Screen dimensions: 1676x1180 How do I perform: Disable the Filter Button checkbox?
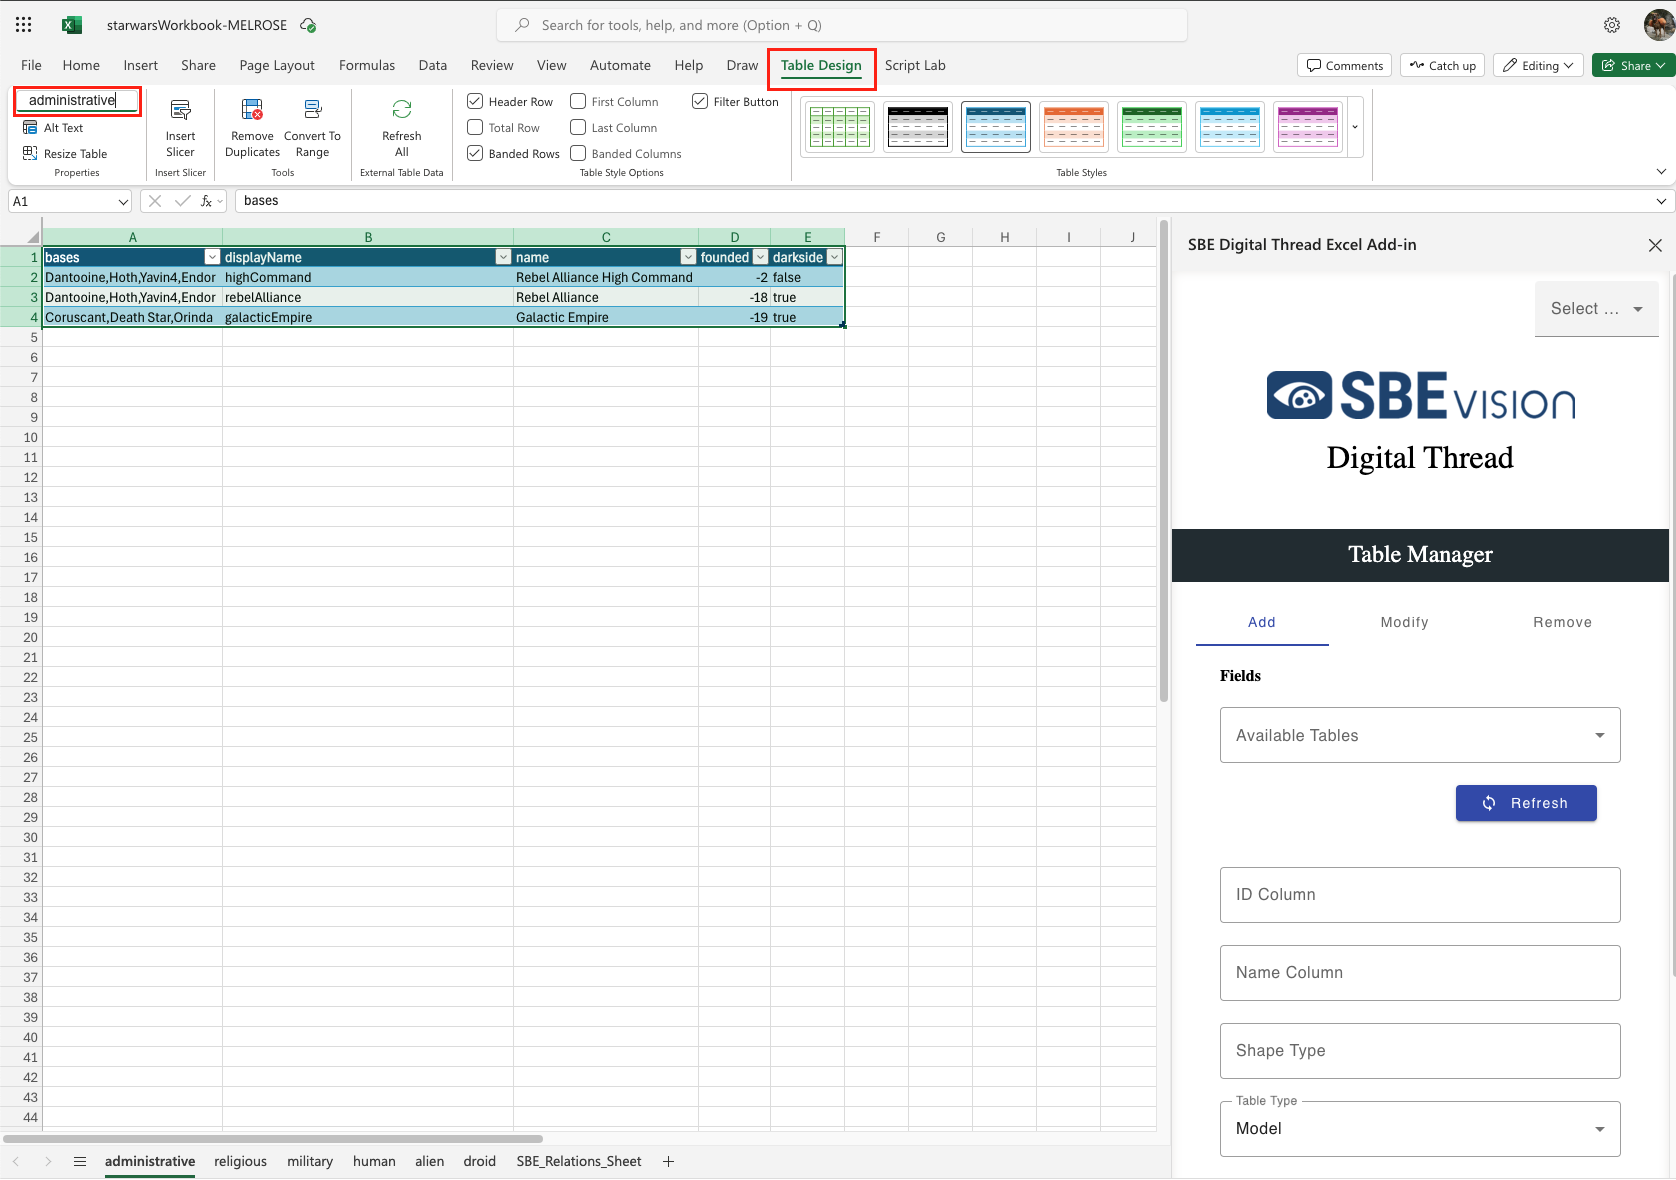click(x=700, y=102)
